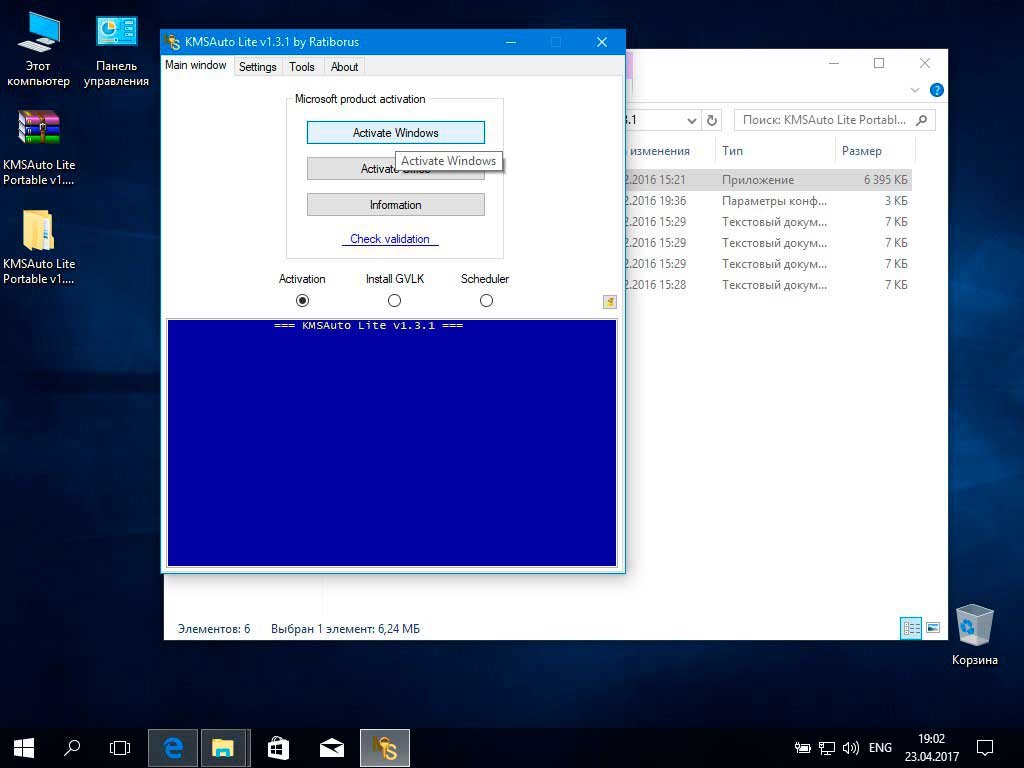Viewport: 1024px width, 768px height.
Task: Sort by the Тип column header
Action: (775, 151)
